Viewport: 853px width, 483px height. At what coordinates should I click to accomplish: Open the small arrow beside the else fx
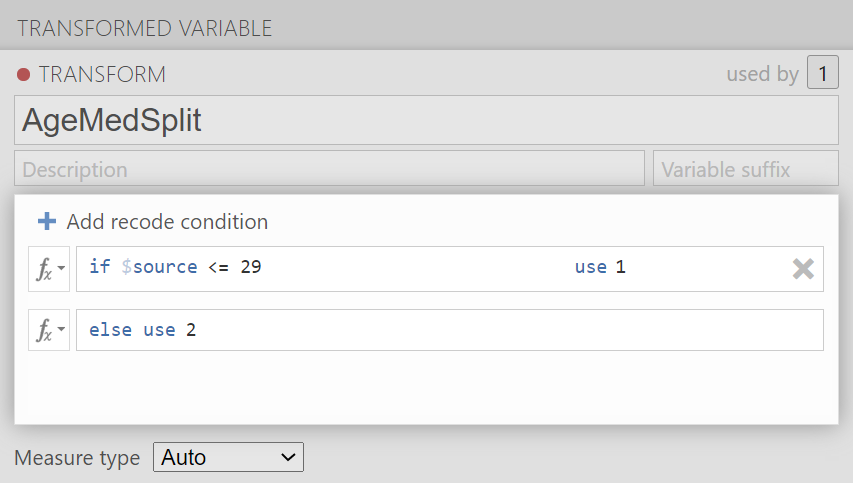click(x=61, y=332)
